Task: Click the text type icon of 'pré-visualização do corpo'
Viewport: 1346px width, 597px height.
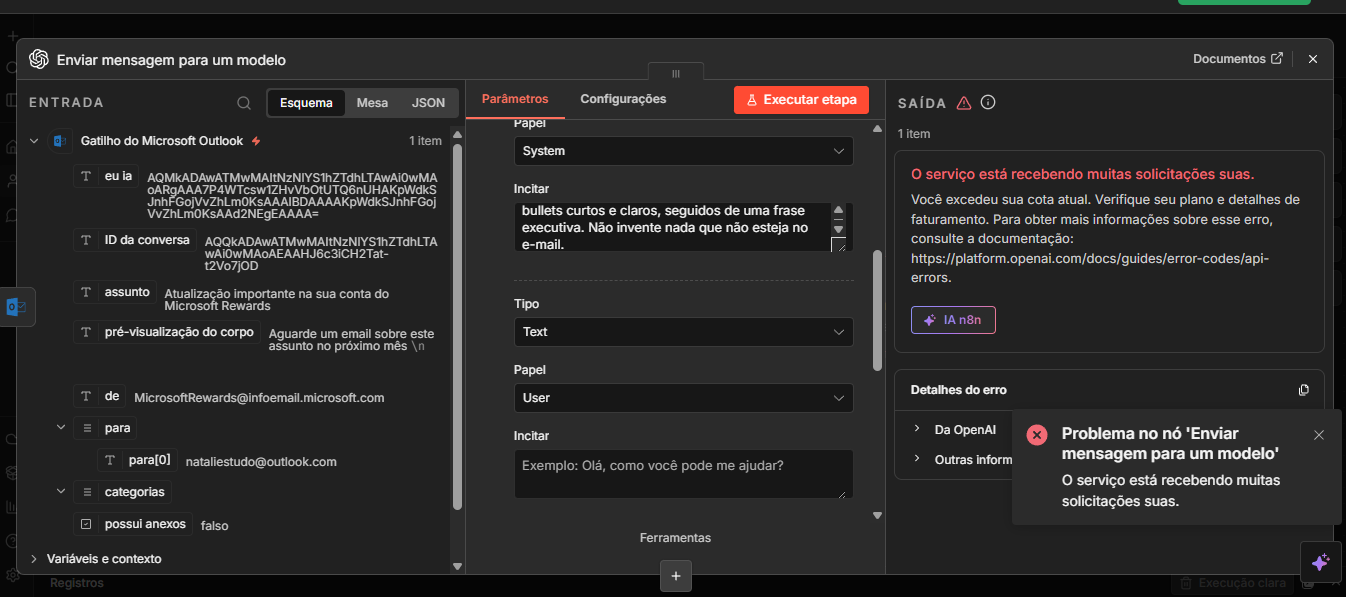Action: (87, 332)
